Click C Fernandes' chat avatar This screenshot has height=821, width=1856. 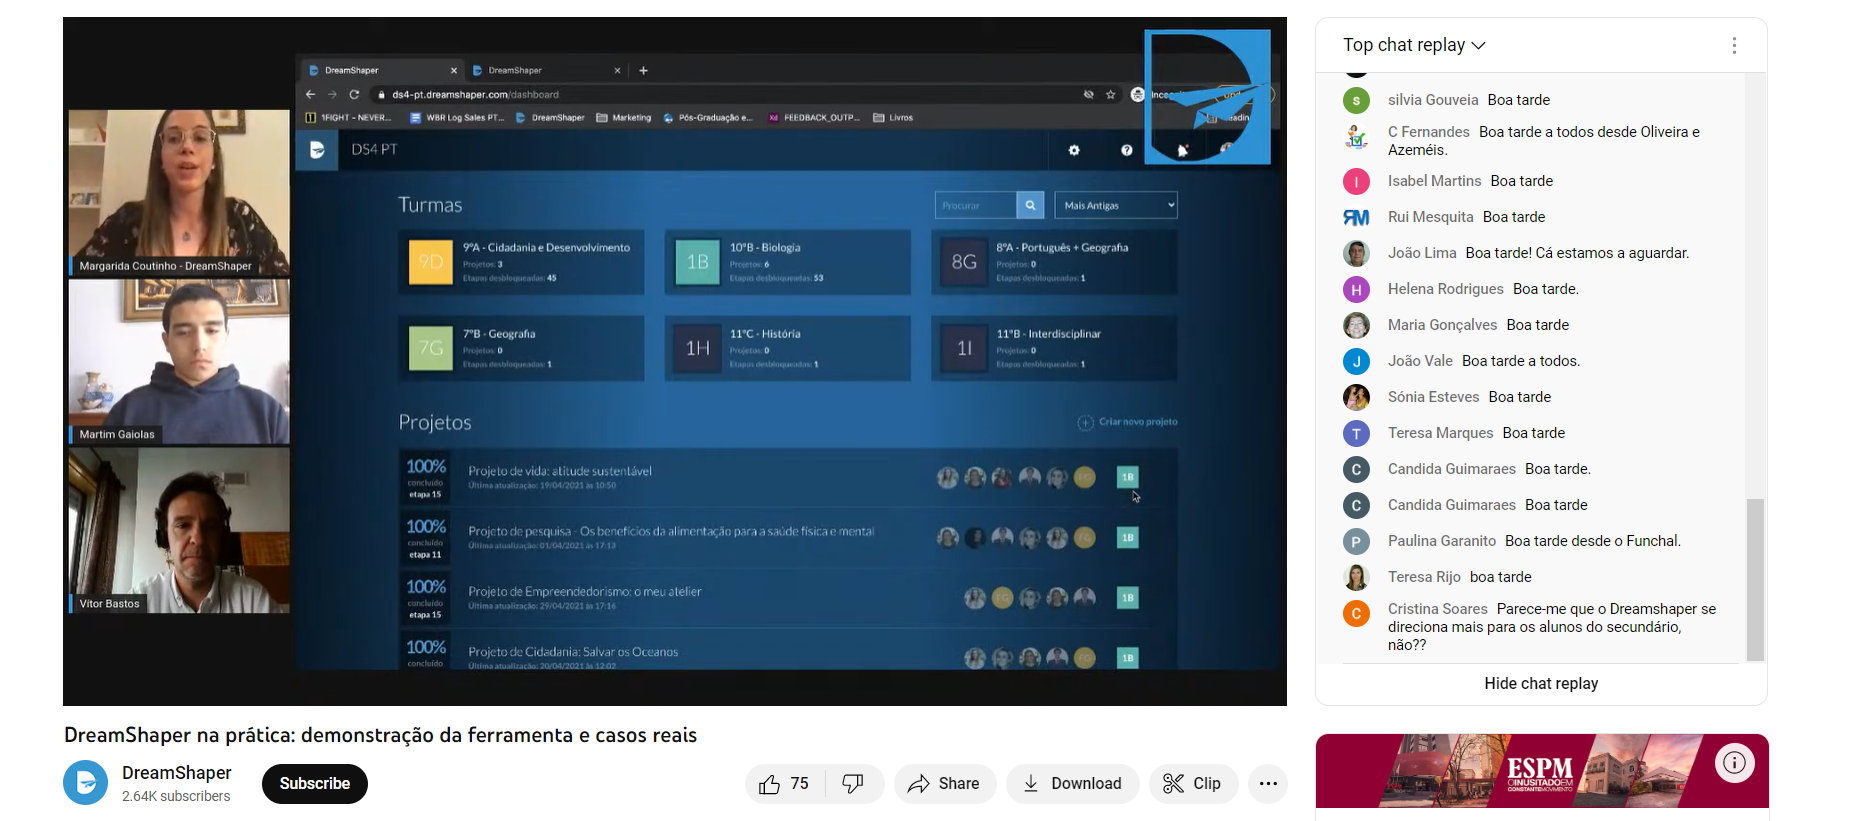(x=1356, y=137)
